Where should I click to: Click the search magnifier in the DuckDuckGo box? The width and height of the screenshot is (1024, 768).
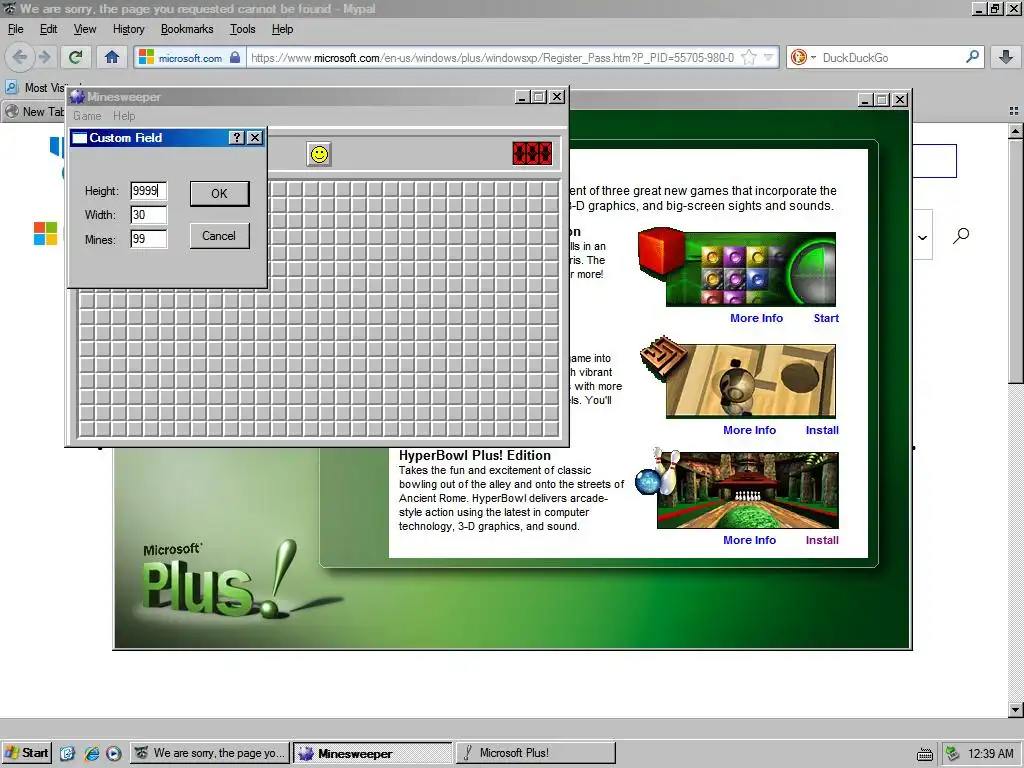point(972,57)
